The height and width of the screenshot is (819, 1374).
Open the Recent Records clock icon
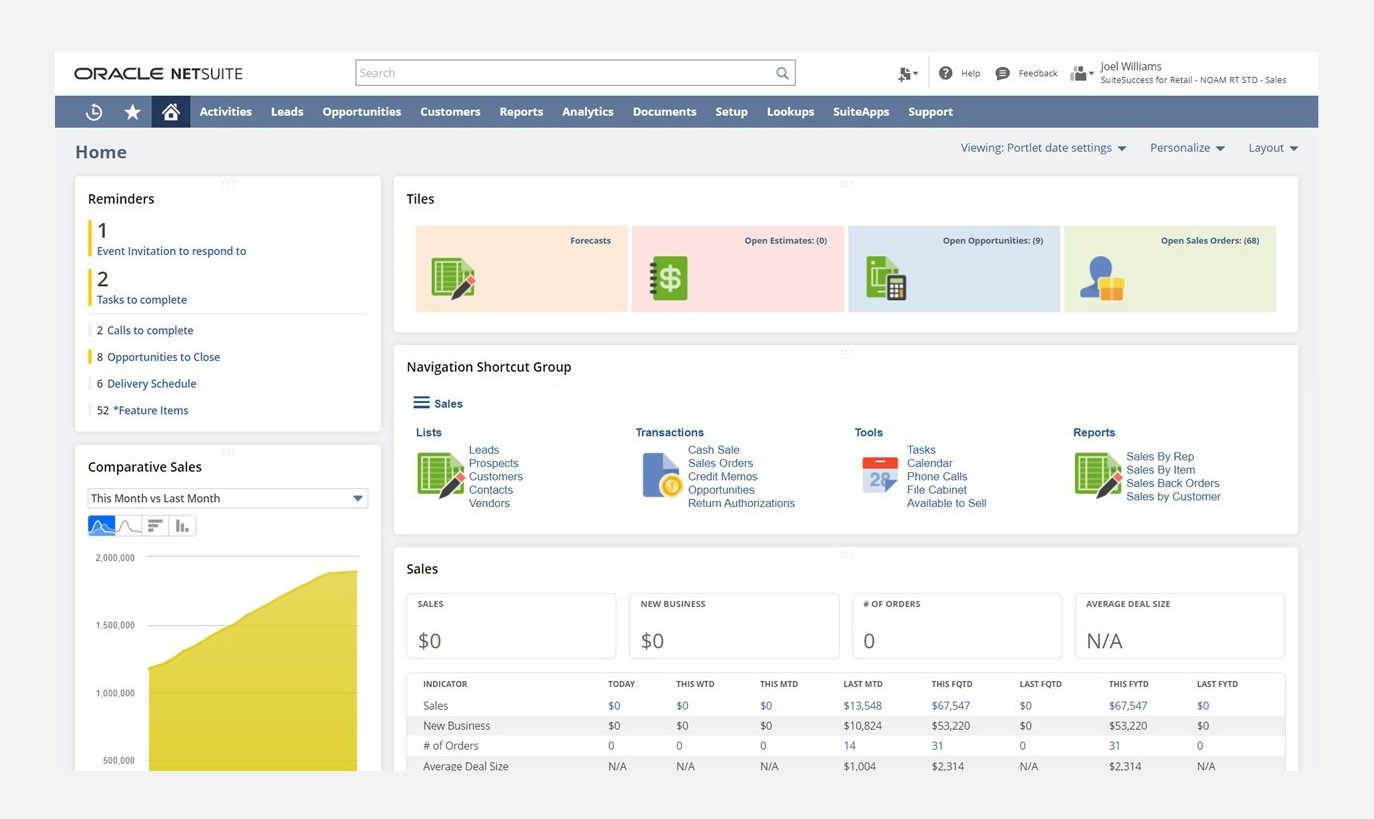94,112
